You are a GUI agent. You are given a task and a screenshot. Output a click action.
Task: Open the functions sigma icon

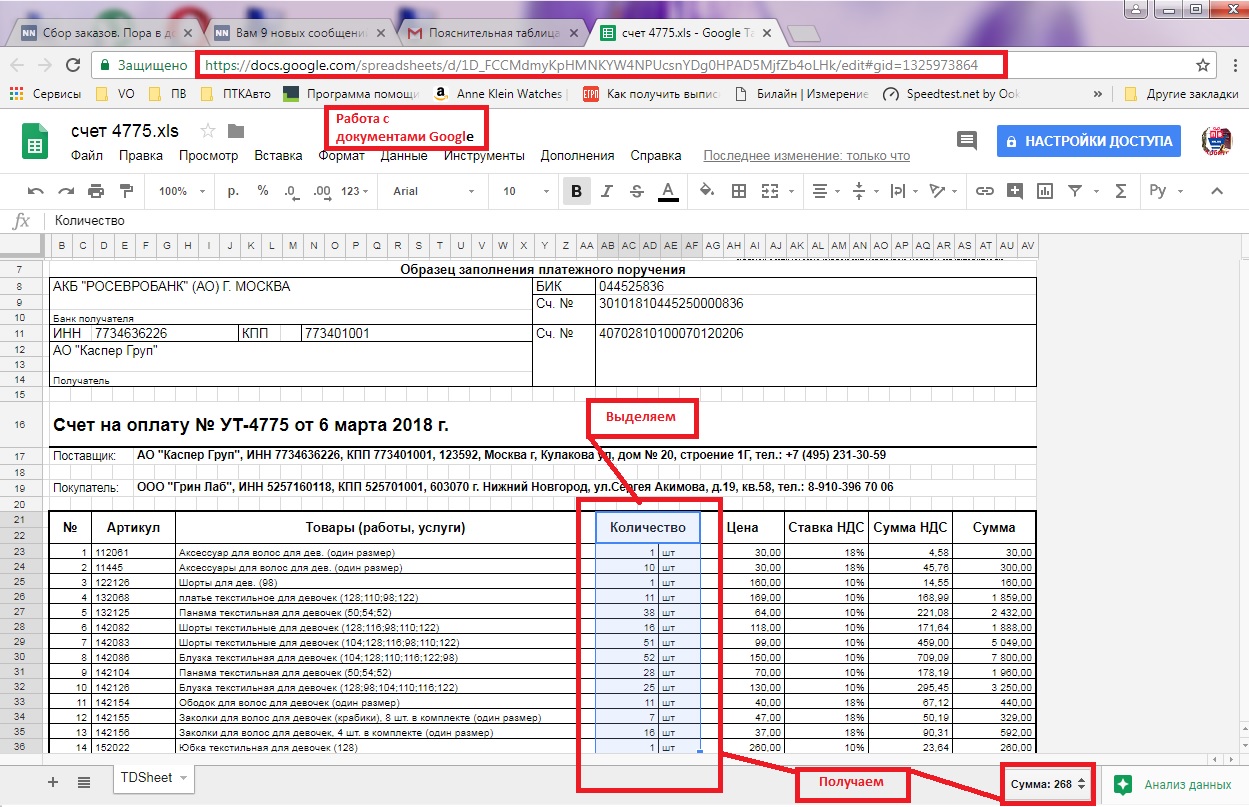point(1120,191)
